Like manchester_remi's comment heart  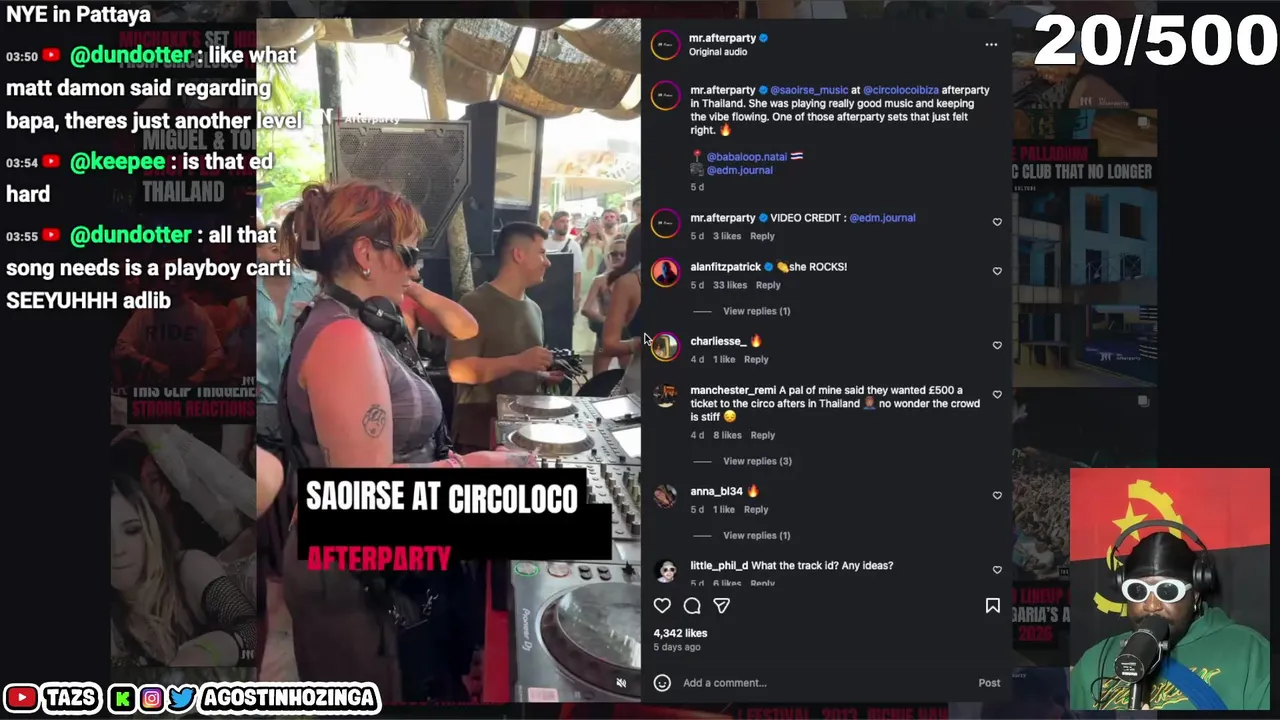point(997,395)
